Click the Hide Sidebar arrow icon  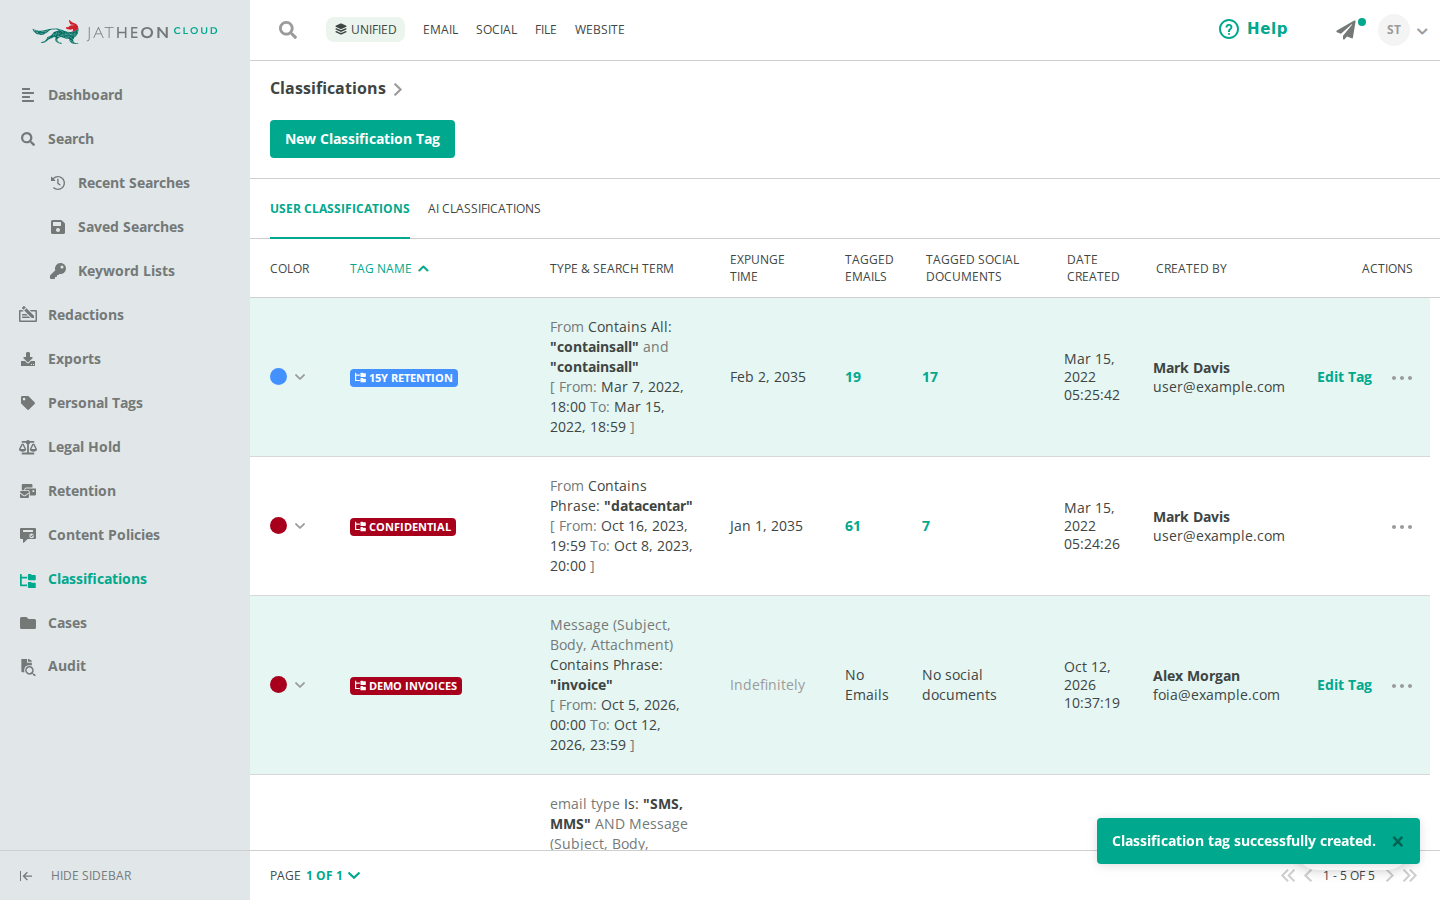26,876
